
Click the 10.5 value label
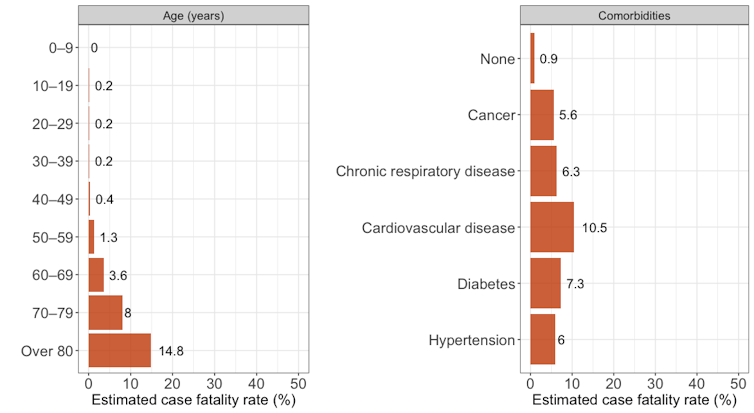(x=594, y=228)
